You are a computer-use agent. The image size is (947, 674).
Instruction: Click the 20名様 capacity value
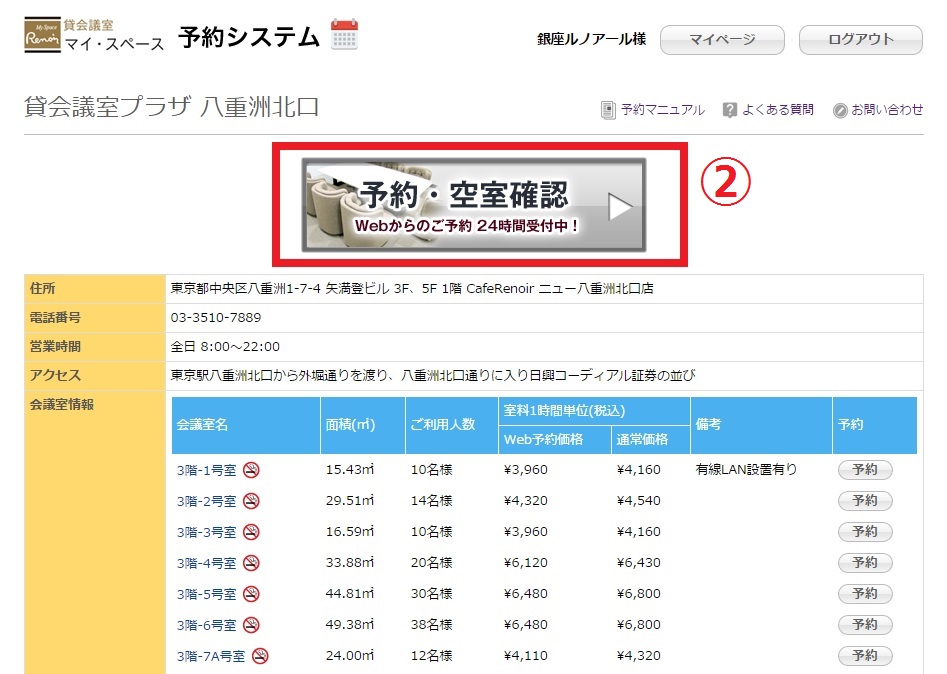(431, 562)
